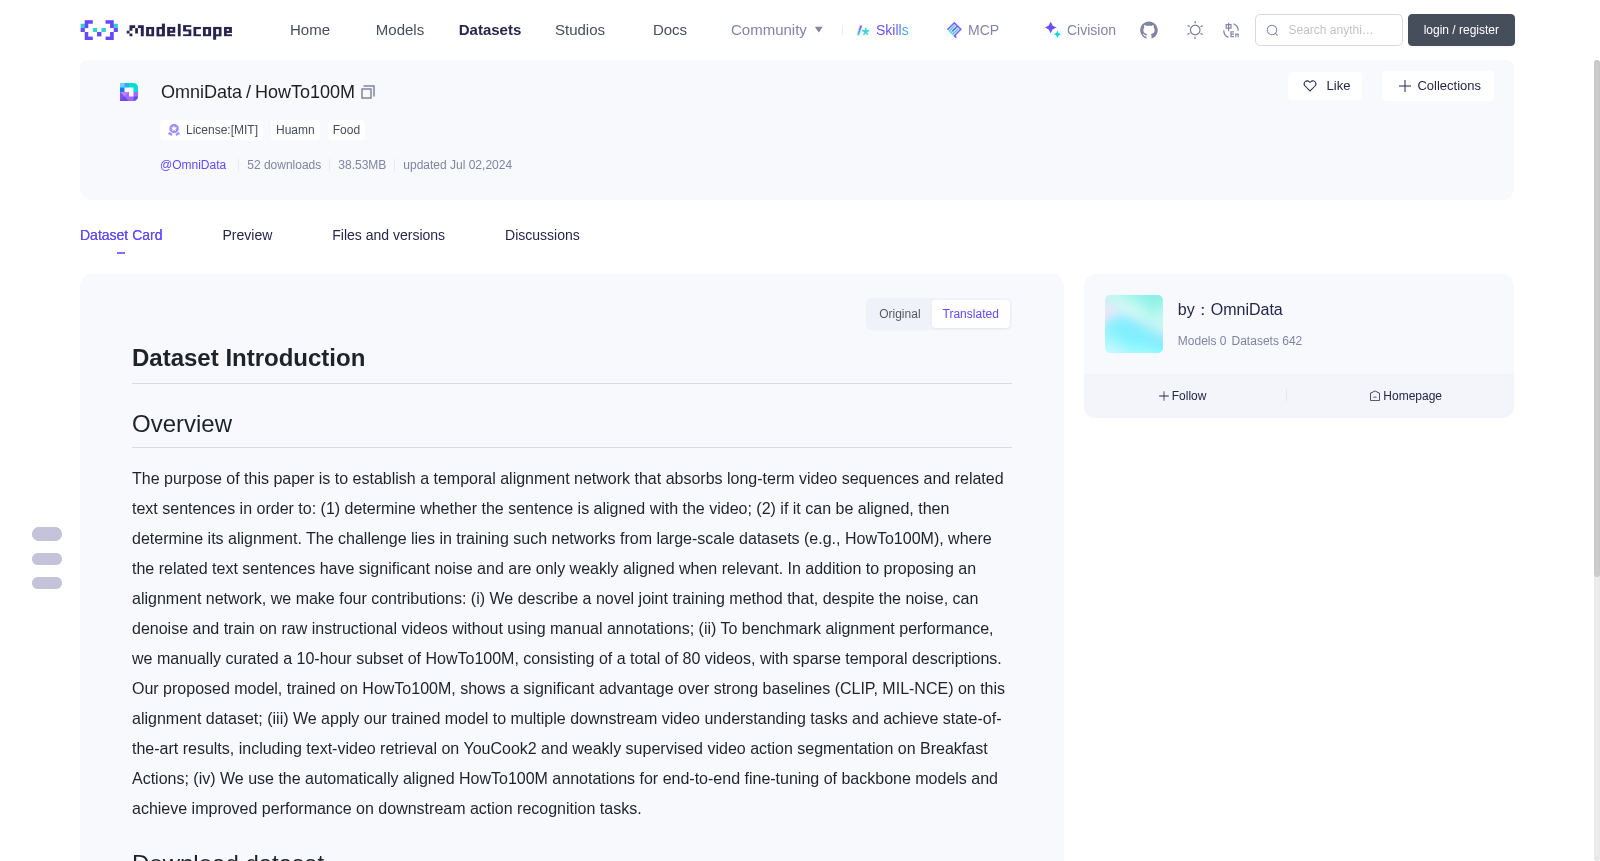
Task: Expand the Community dropdown menu
Action: click(777, 30)
